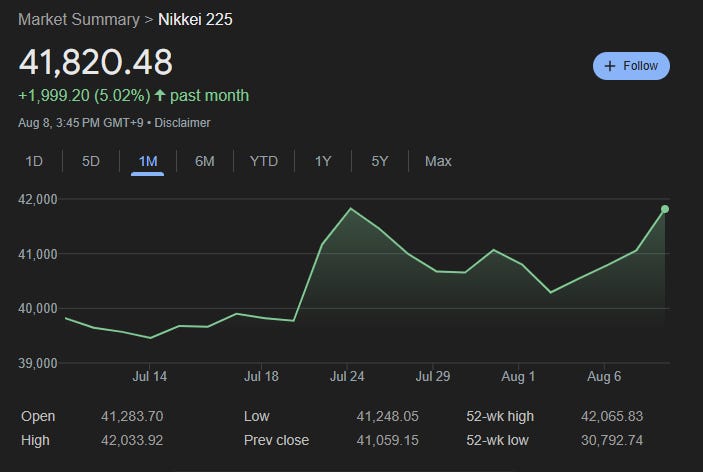Click the 39,000 y-axis label
This screenshot has width=703, height=472.
click(38, 363)
